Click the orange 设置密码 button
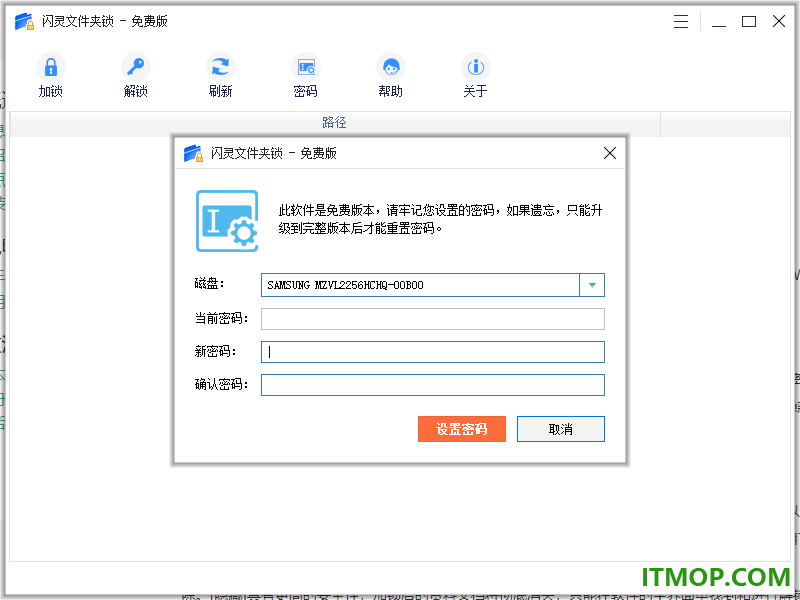800x600 pixels. (x=462, y=429)
